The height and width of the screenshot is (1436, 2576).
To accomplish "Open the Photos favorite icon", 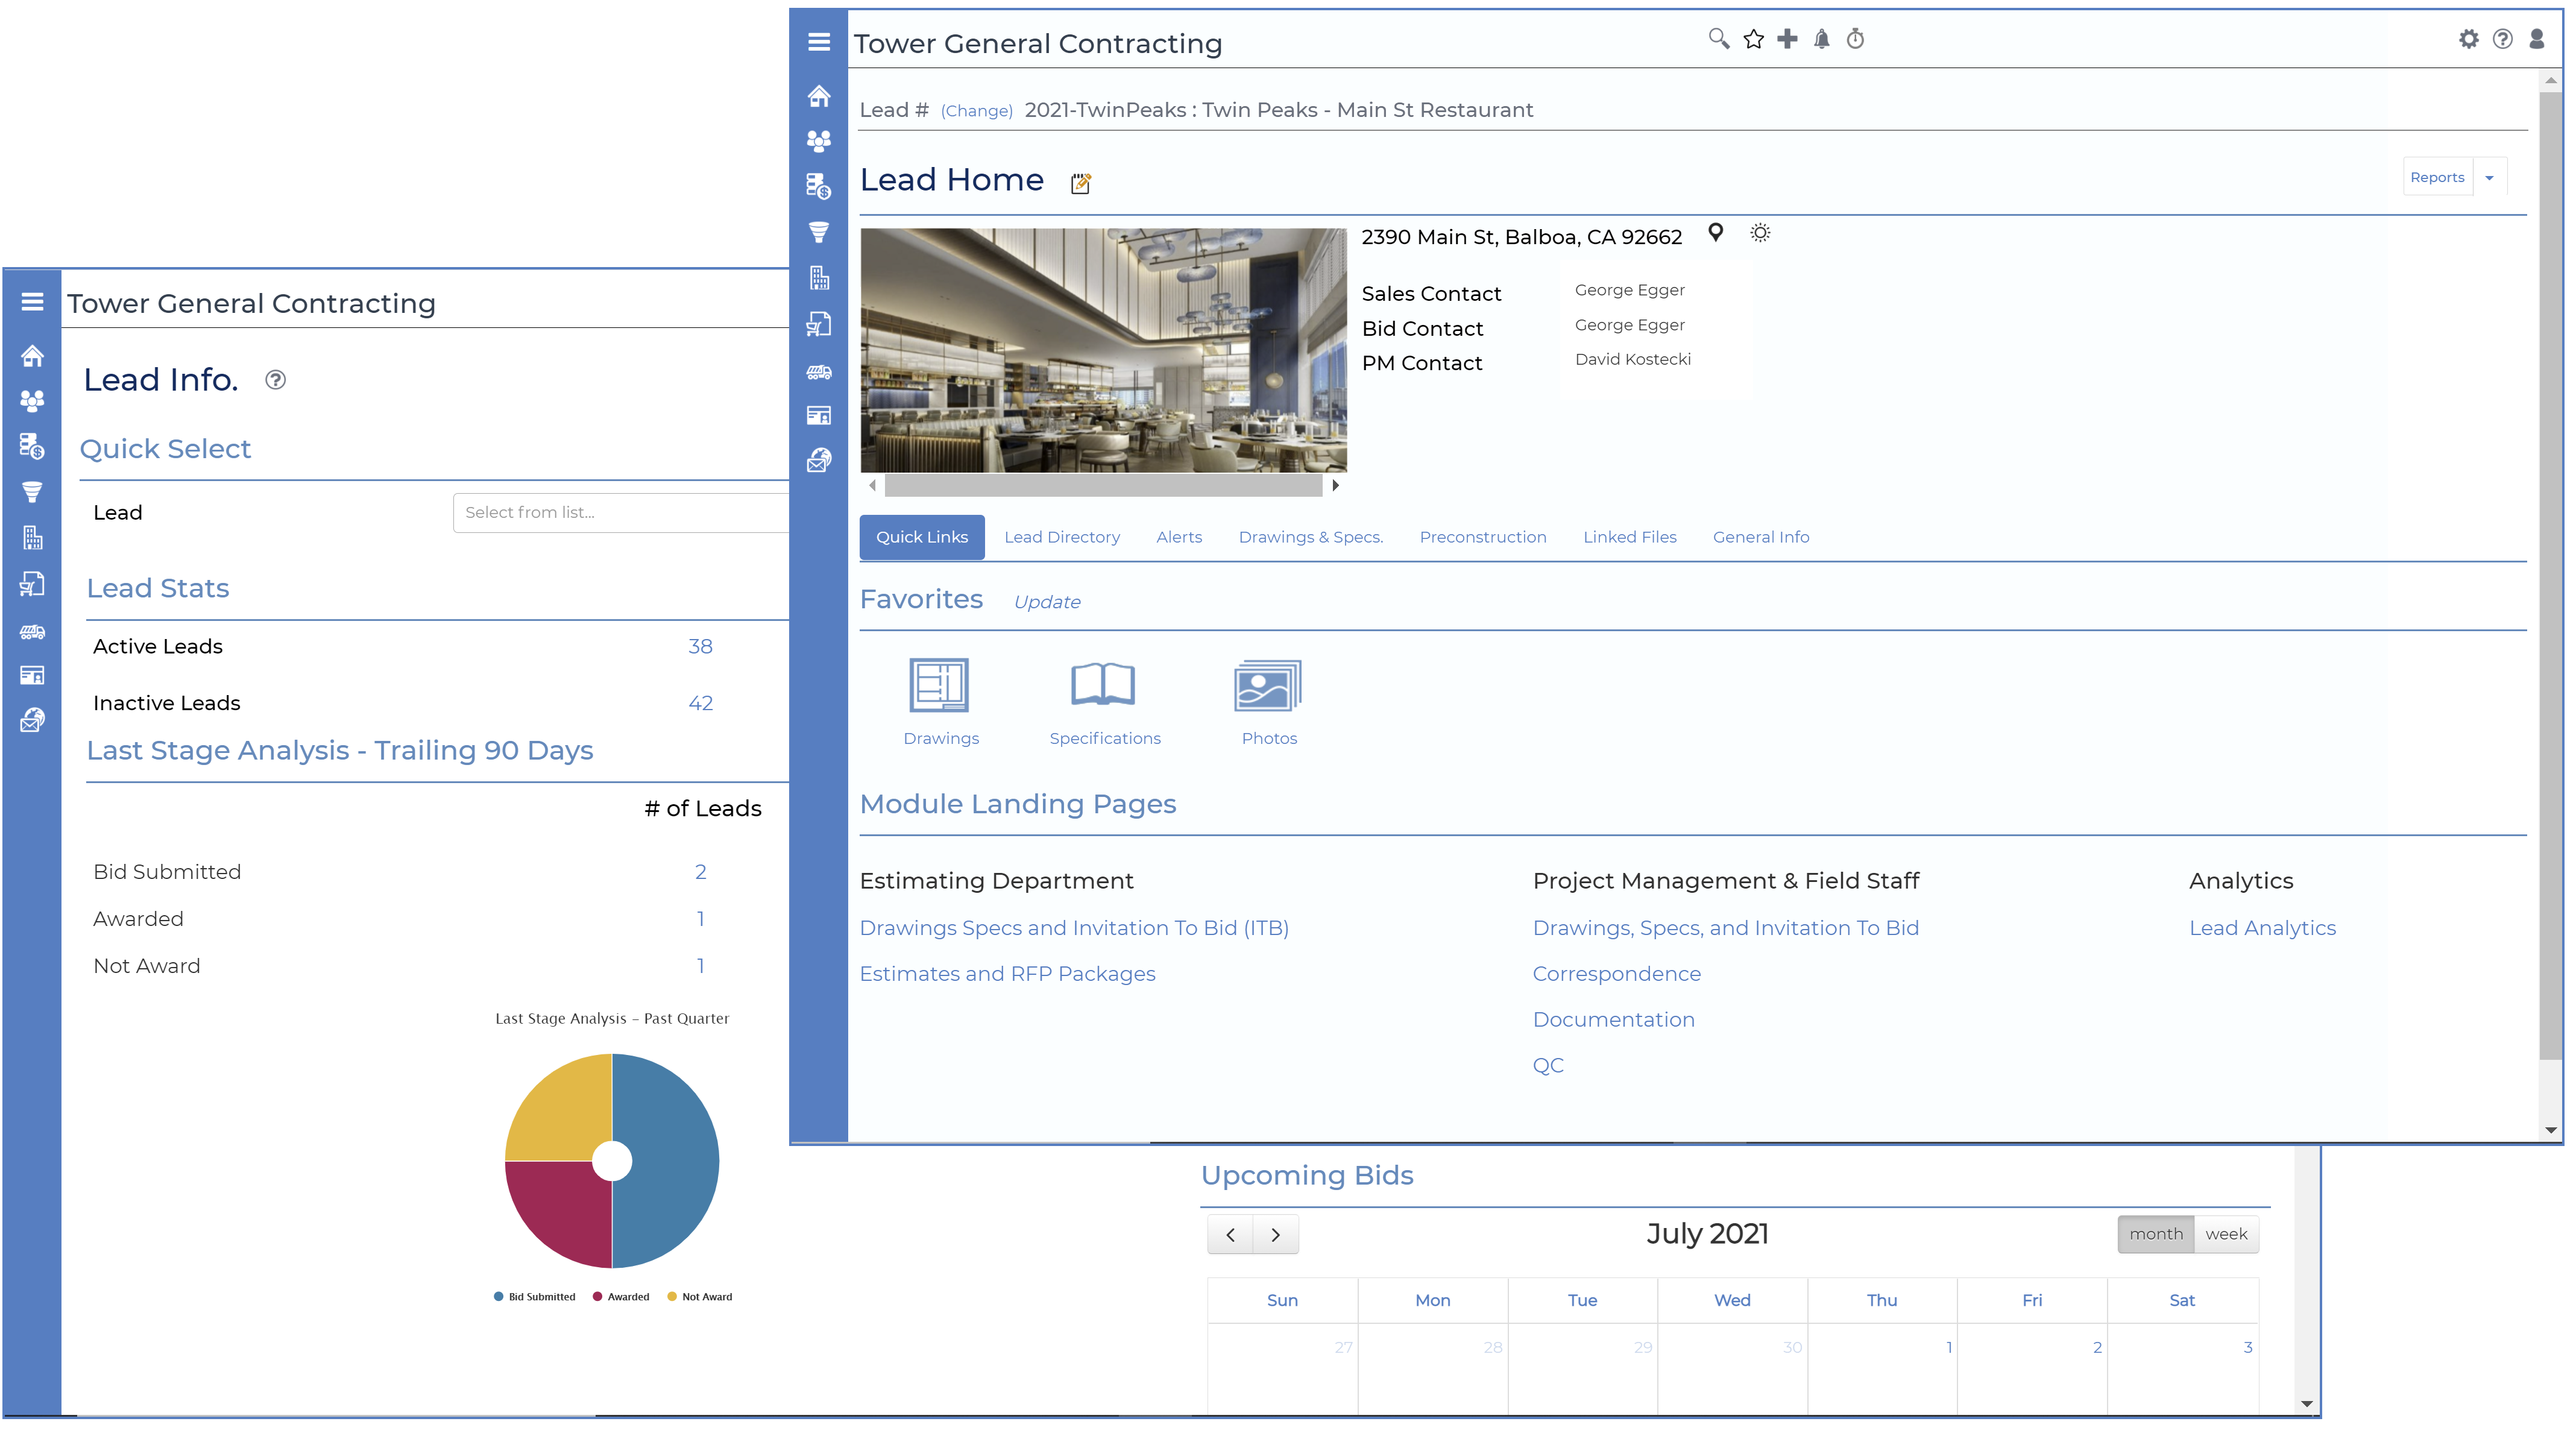I will coord(1268,686).
